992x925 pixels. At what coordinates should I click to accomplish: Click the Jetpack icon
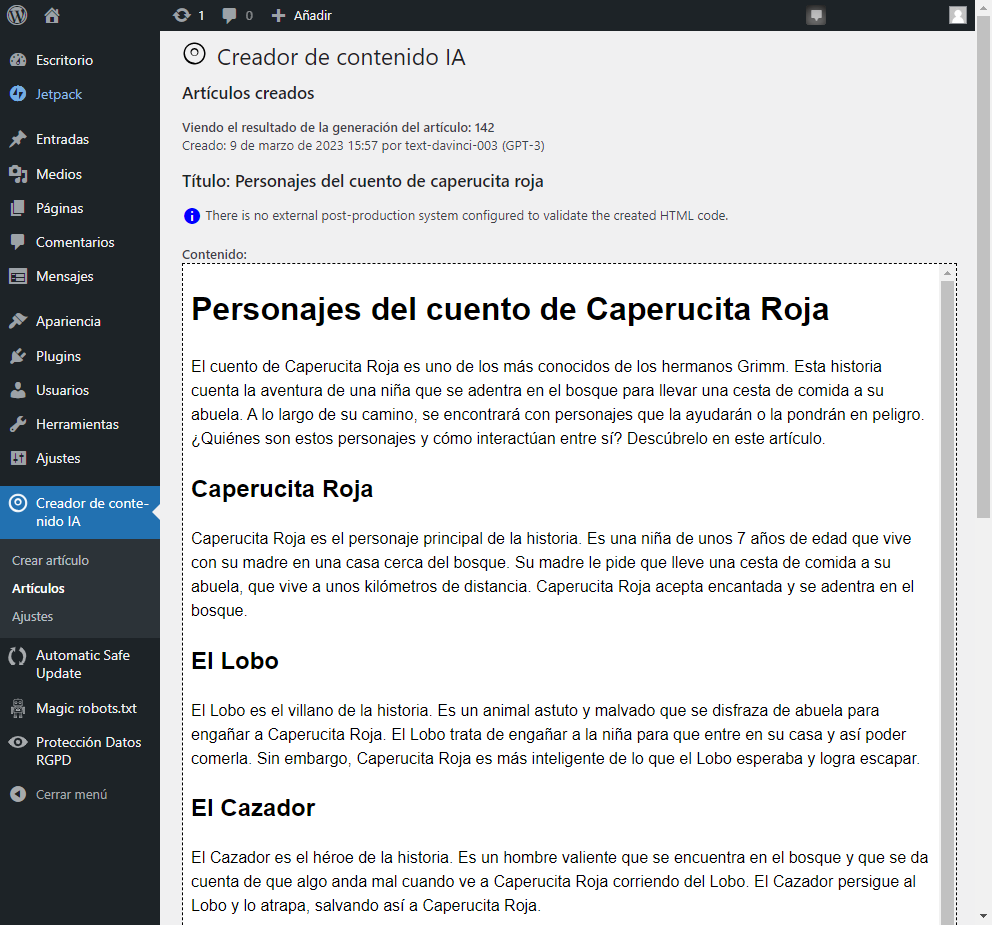tap(18, 94)
